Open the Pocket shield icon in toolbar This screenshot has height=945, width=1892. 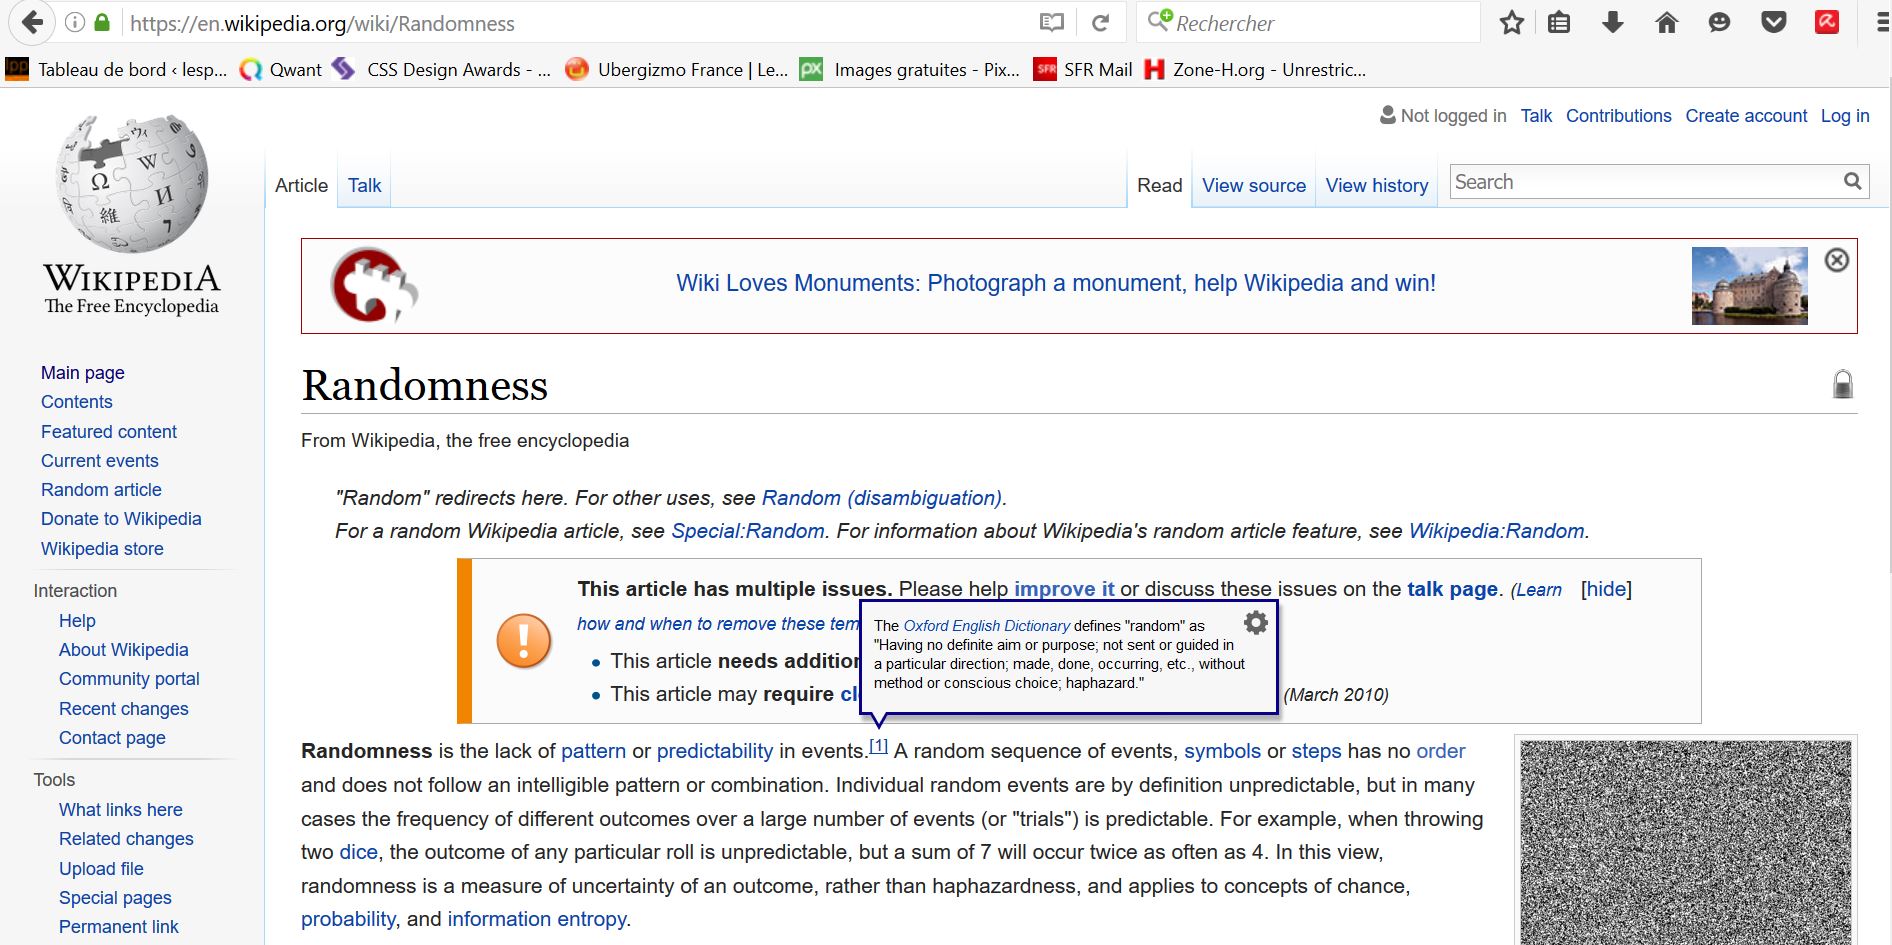click(x=1773, y=23)
